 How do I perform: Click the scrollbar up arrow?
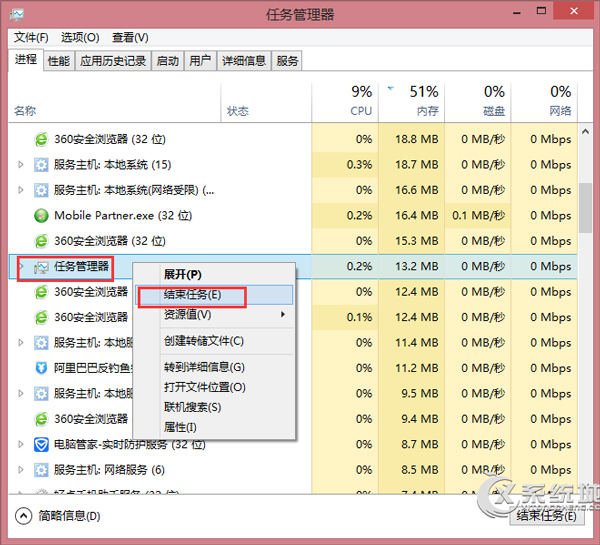(585, 132)
